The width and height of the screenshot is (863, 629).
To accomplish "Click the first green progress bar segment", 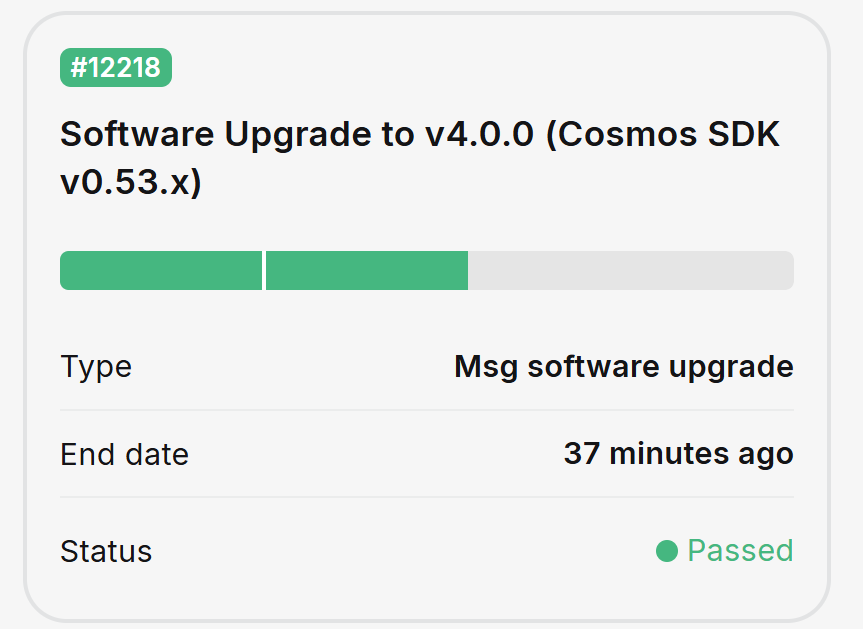I will [x=161, y=271].
